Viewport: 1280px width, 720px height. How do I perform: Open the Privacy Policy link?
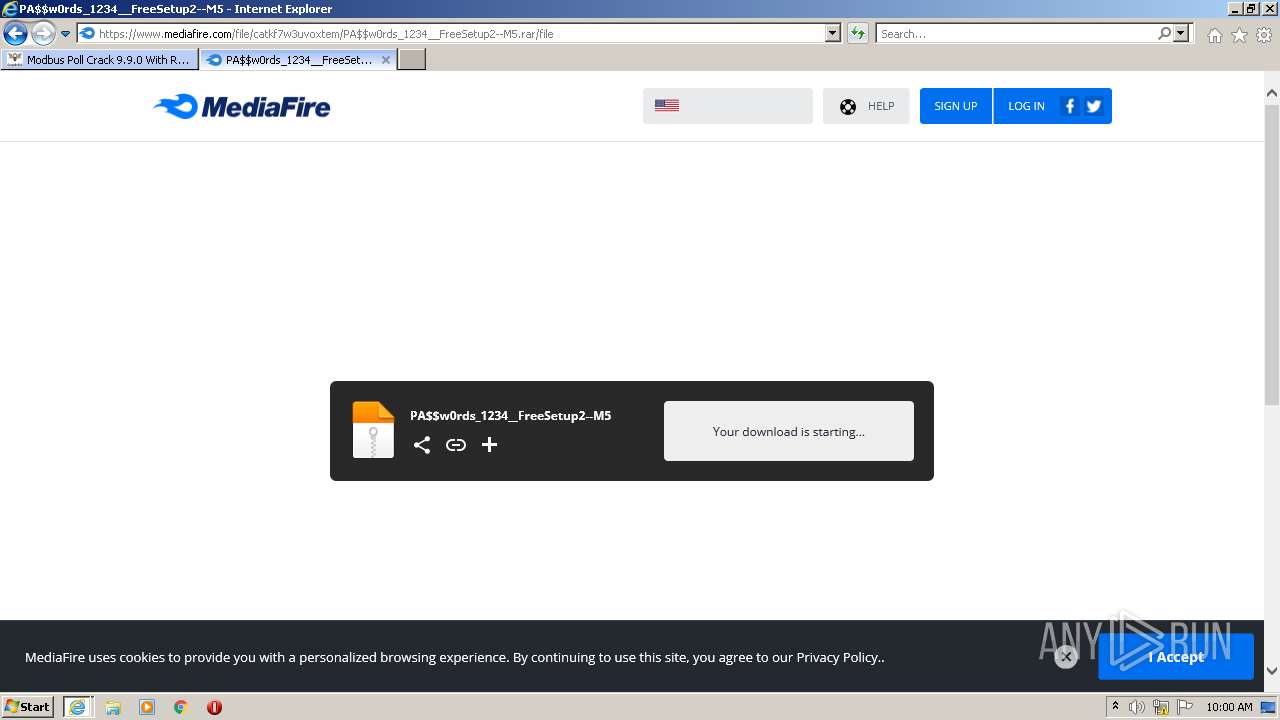point(837,657)
